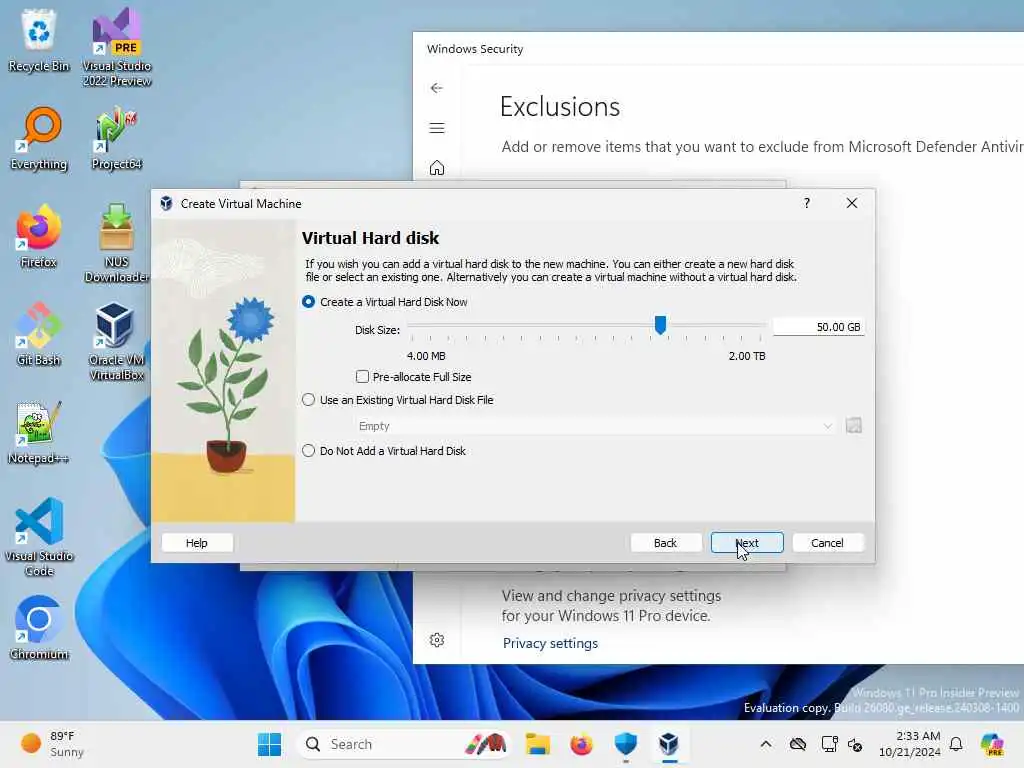
Task: Show hidden icons chevron in system tray
Action: (x=766, y=744)
